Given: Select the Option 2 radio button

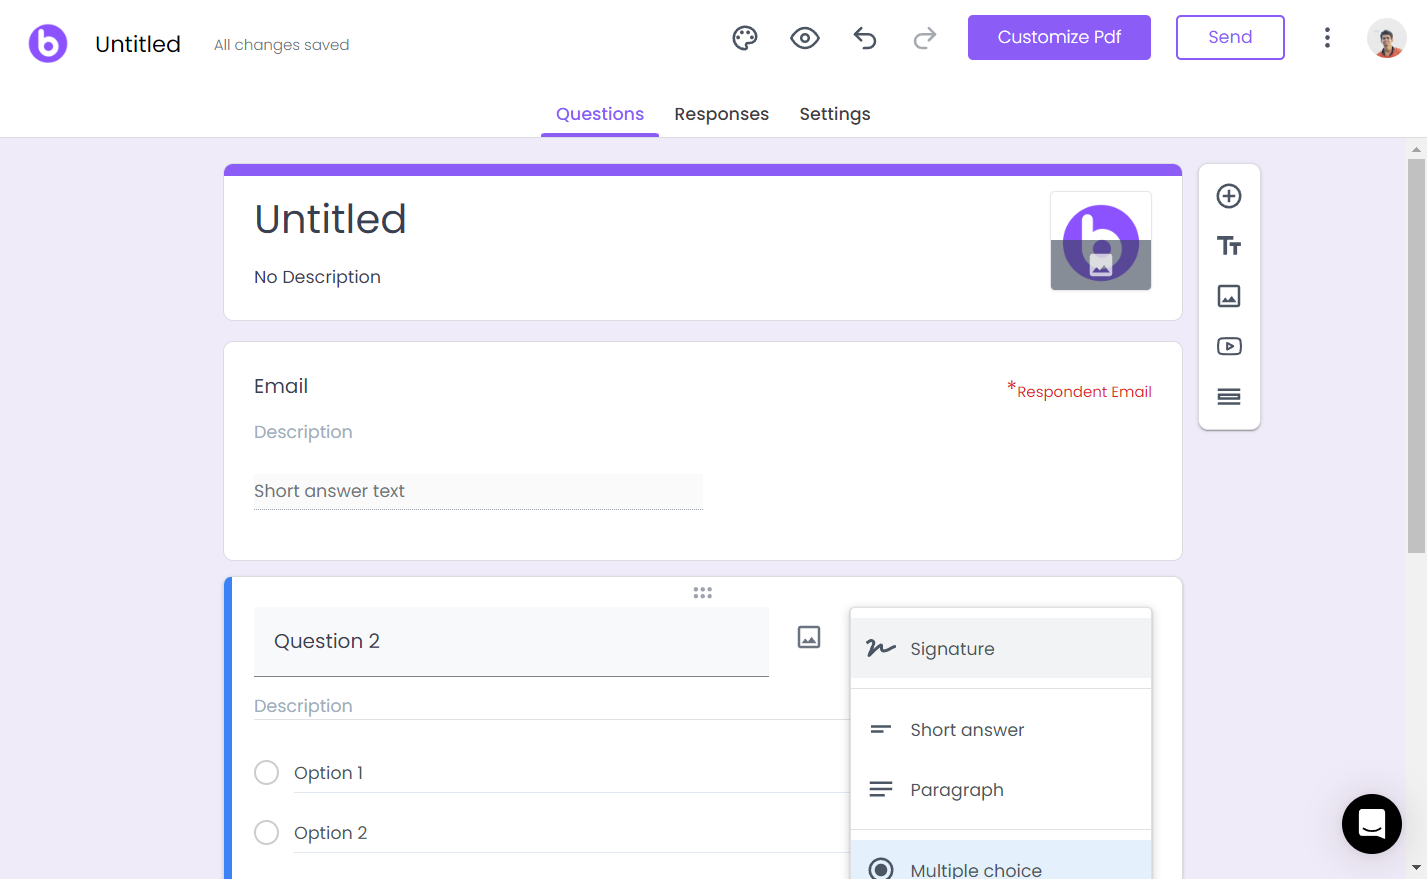Looking at the screenshot, I should (266, 833).
